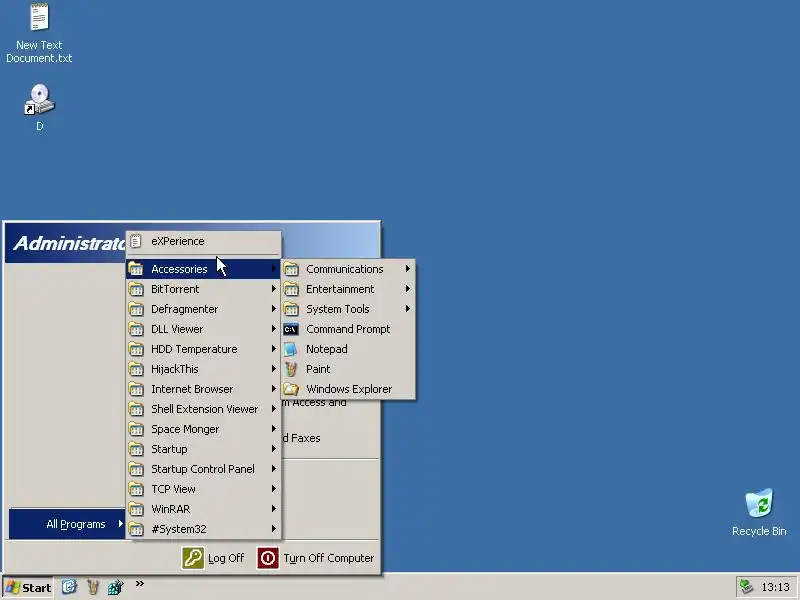Click the #System32 folder icon
Viewport: 800px width, 600px height.
point(136,529)
